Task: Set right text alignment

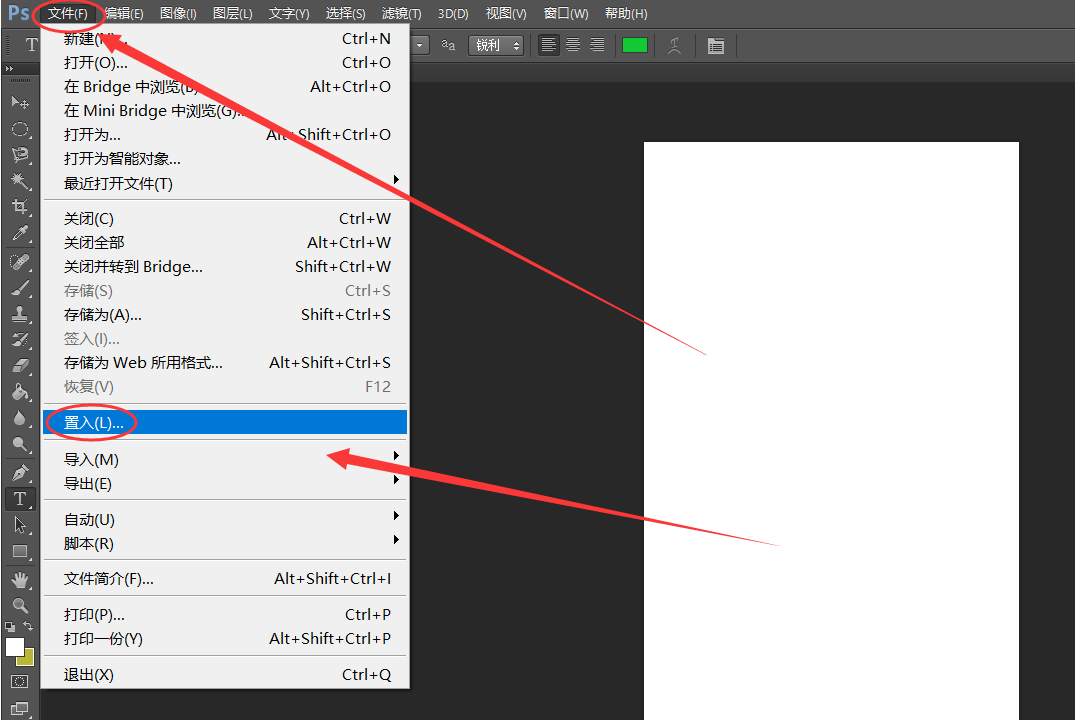Action: point(598,45)
